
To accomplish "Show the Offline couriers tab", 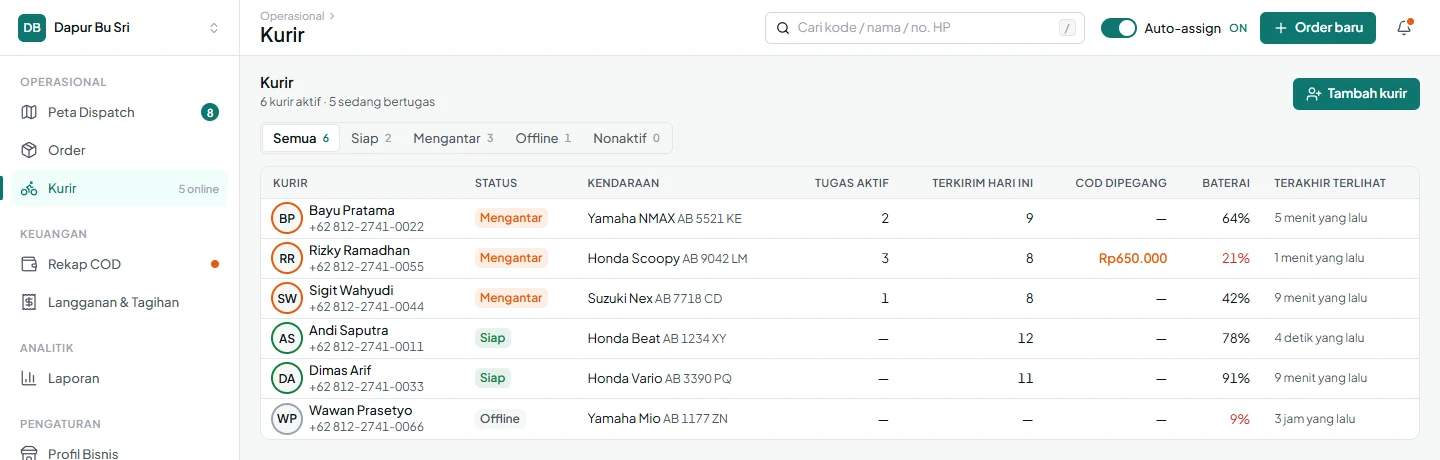I will (543, 138).
